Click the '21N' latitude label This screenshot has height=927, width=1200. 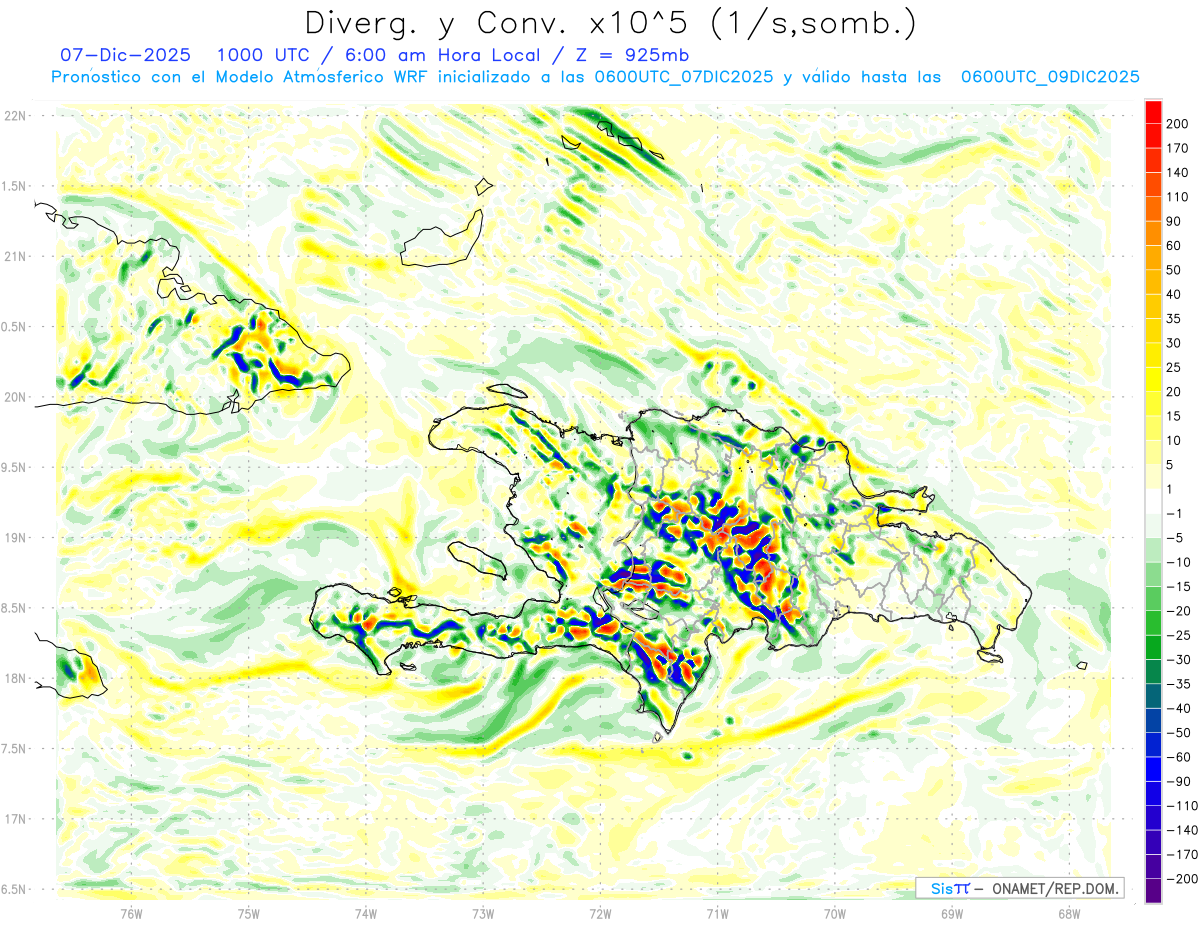click(15, 256)
